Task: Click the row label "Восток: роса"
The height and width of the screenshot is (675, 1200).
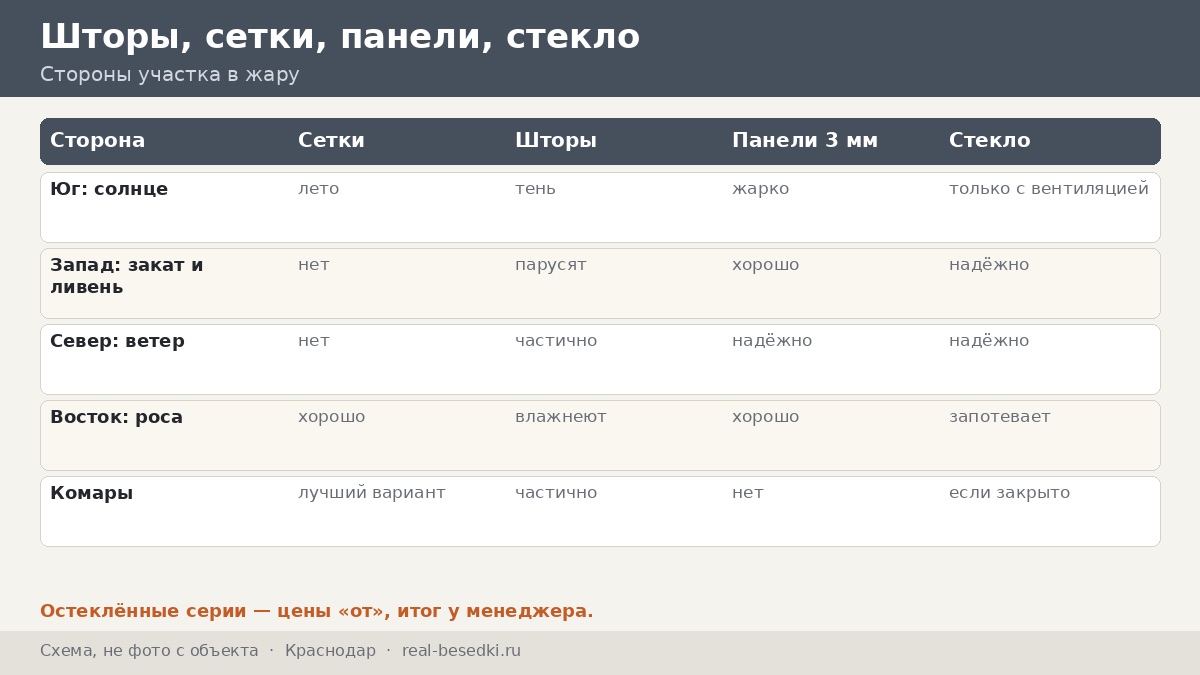Action: (x=116, y=417)
